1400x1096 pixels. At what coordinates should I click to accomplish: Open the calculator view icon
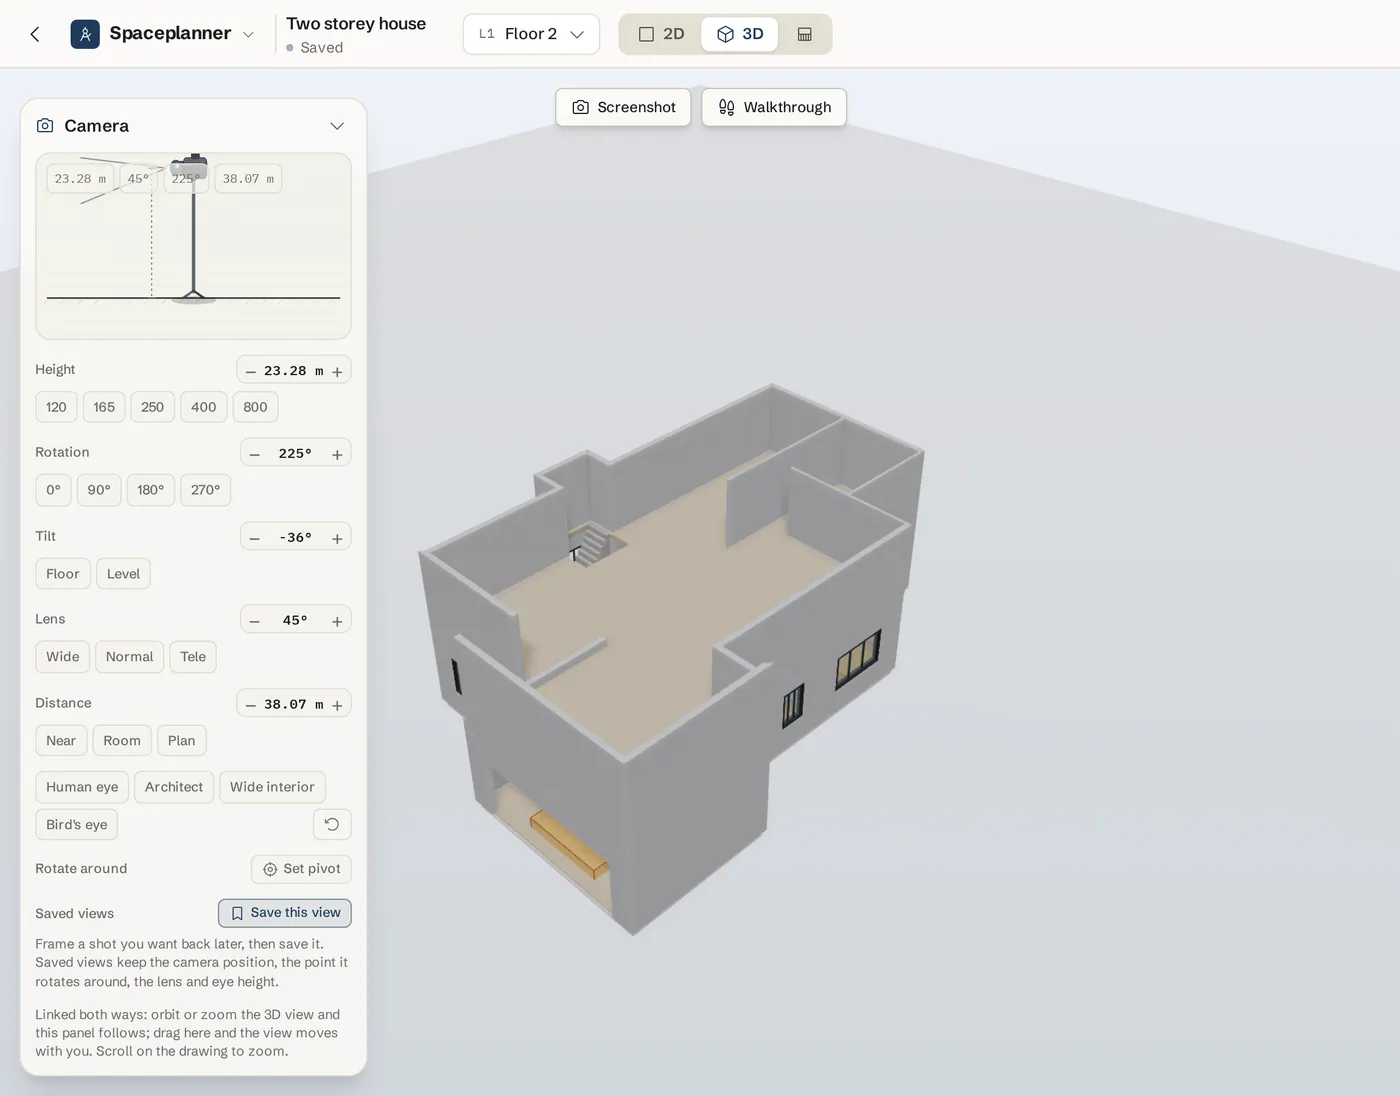pos(804,34)
